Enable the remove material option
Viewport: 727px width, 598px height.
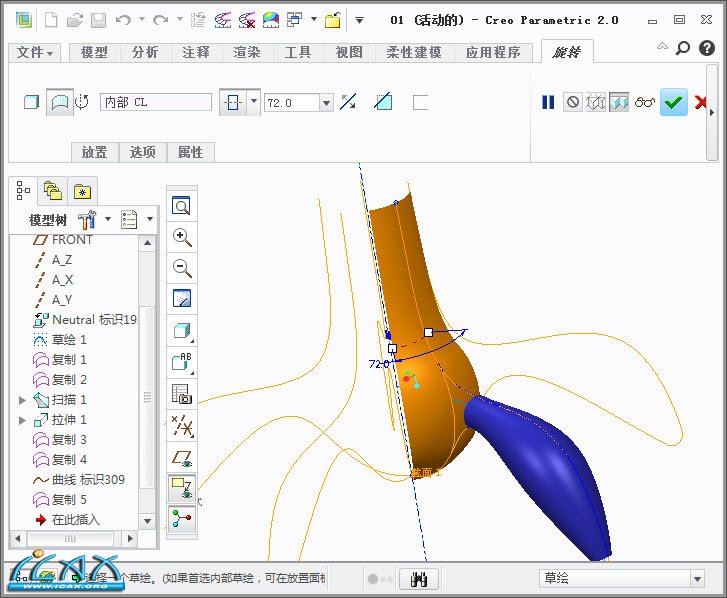[383, 102]
